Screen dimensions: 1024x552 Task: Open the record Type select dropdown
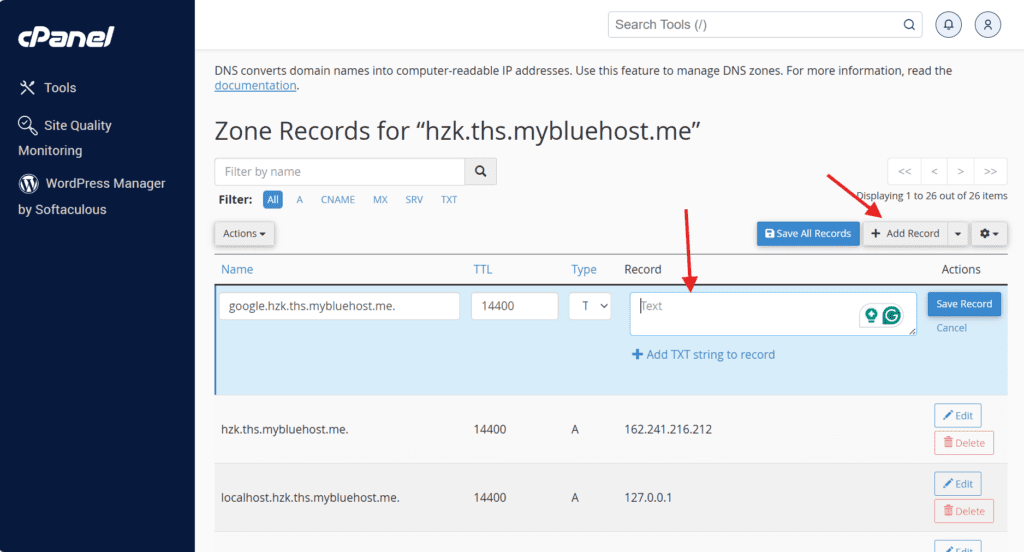(590, 306)
